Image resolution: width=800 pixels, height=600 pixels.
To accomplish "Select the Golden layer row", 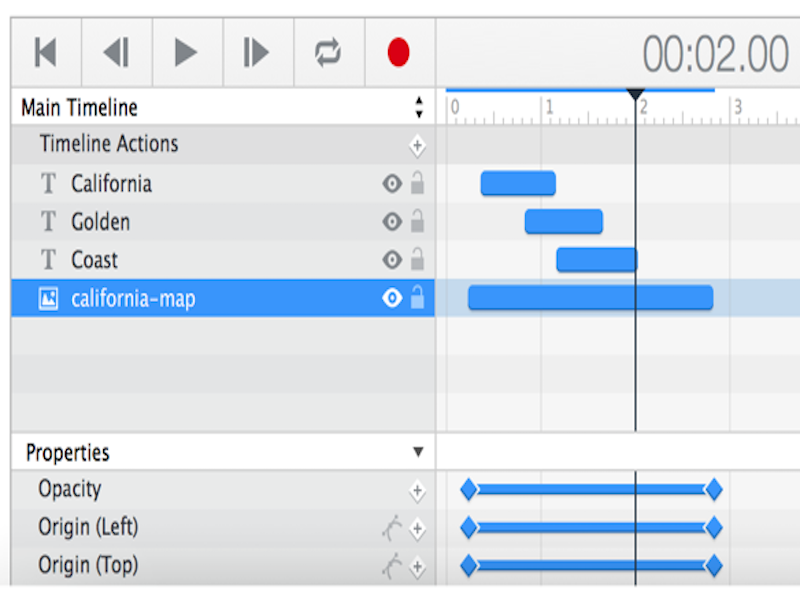I will (223, 222).
